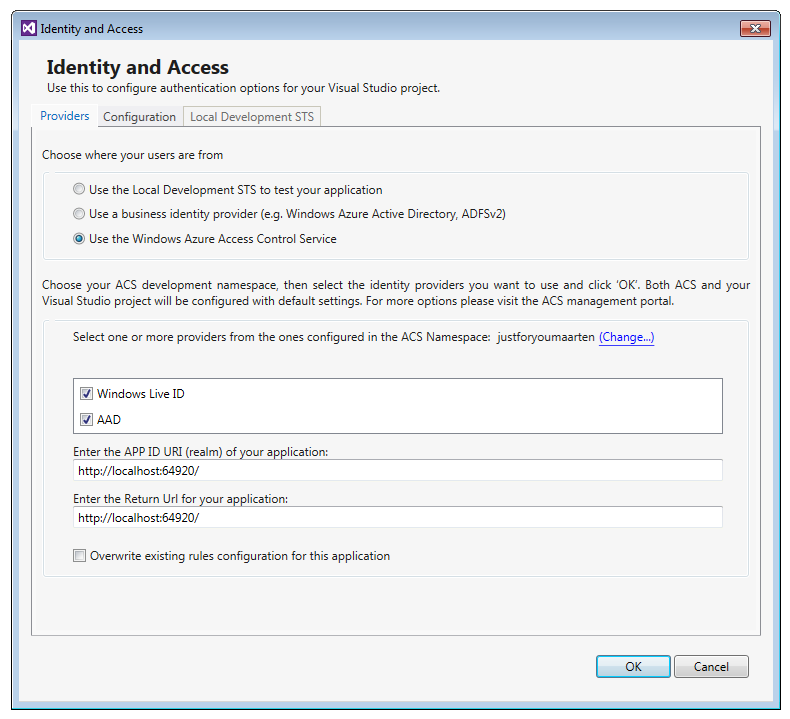This screenshot has height=719, width=790.
Task: Open the Configuration tab
Action: [140, 117]
